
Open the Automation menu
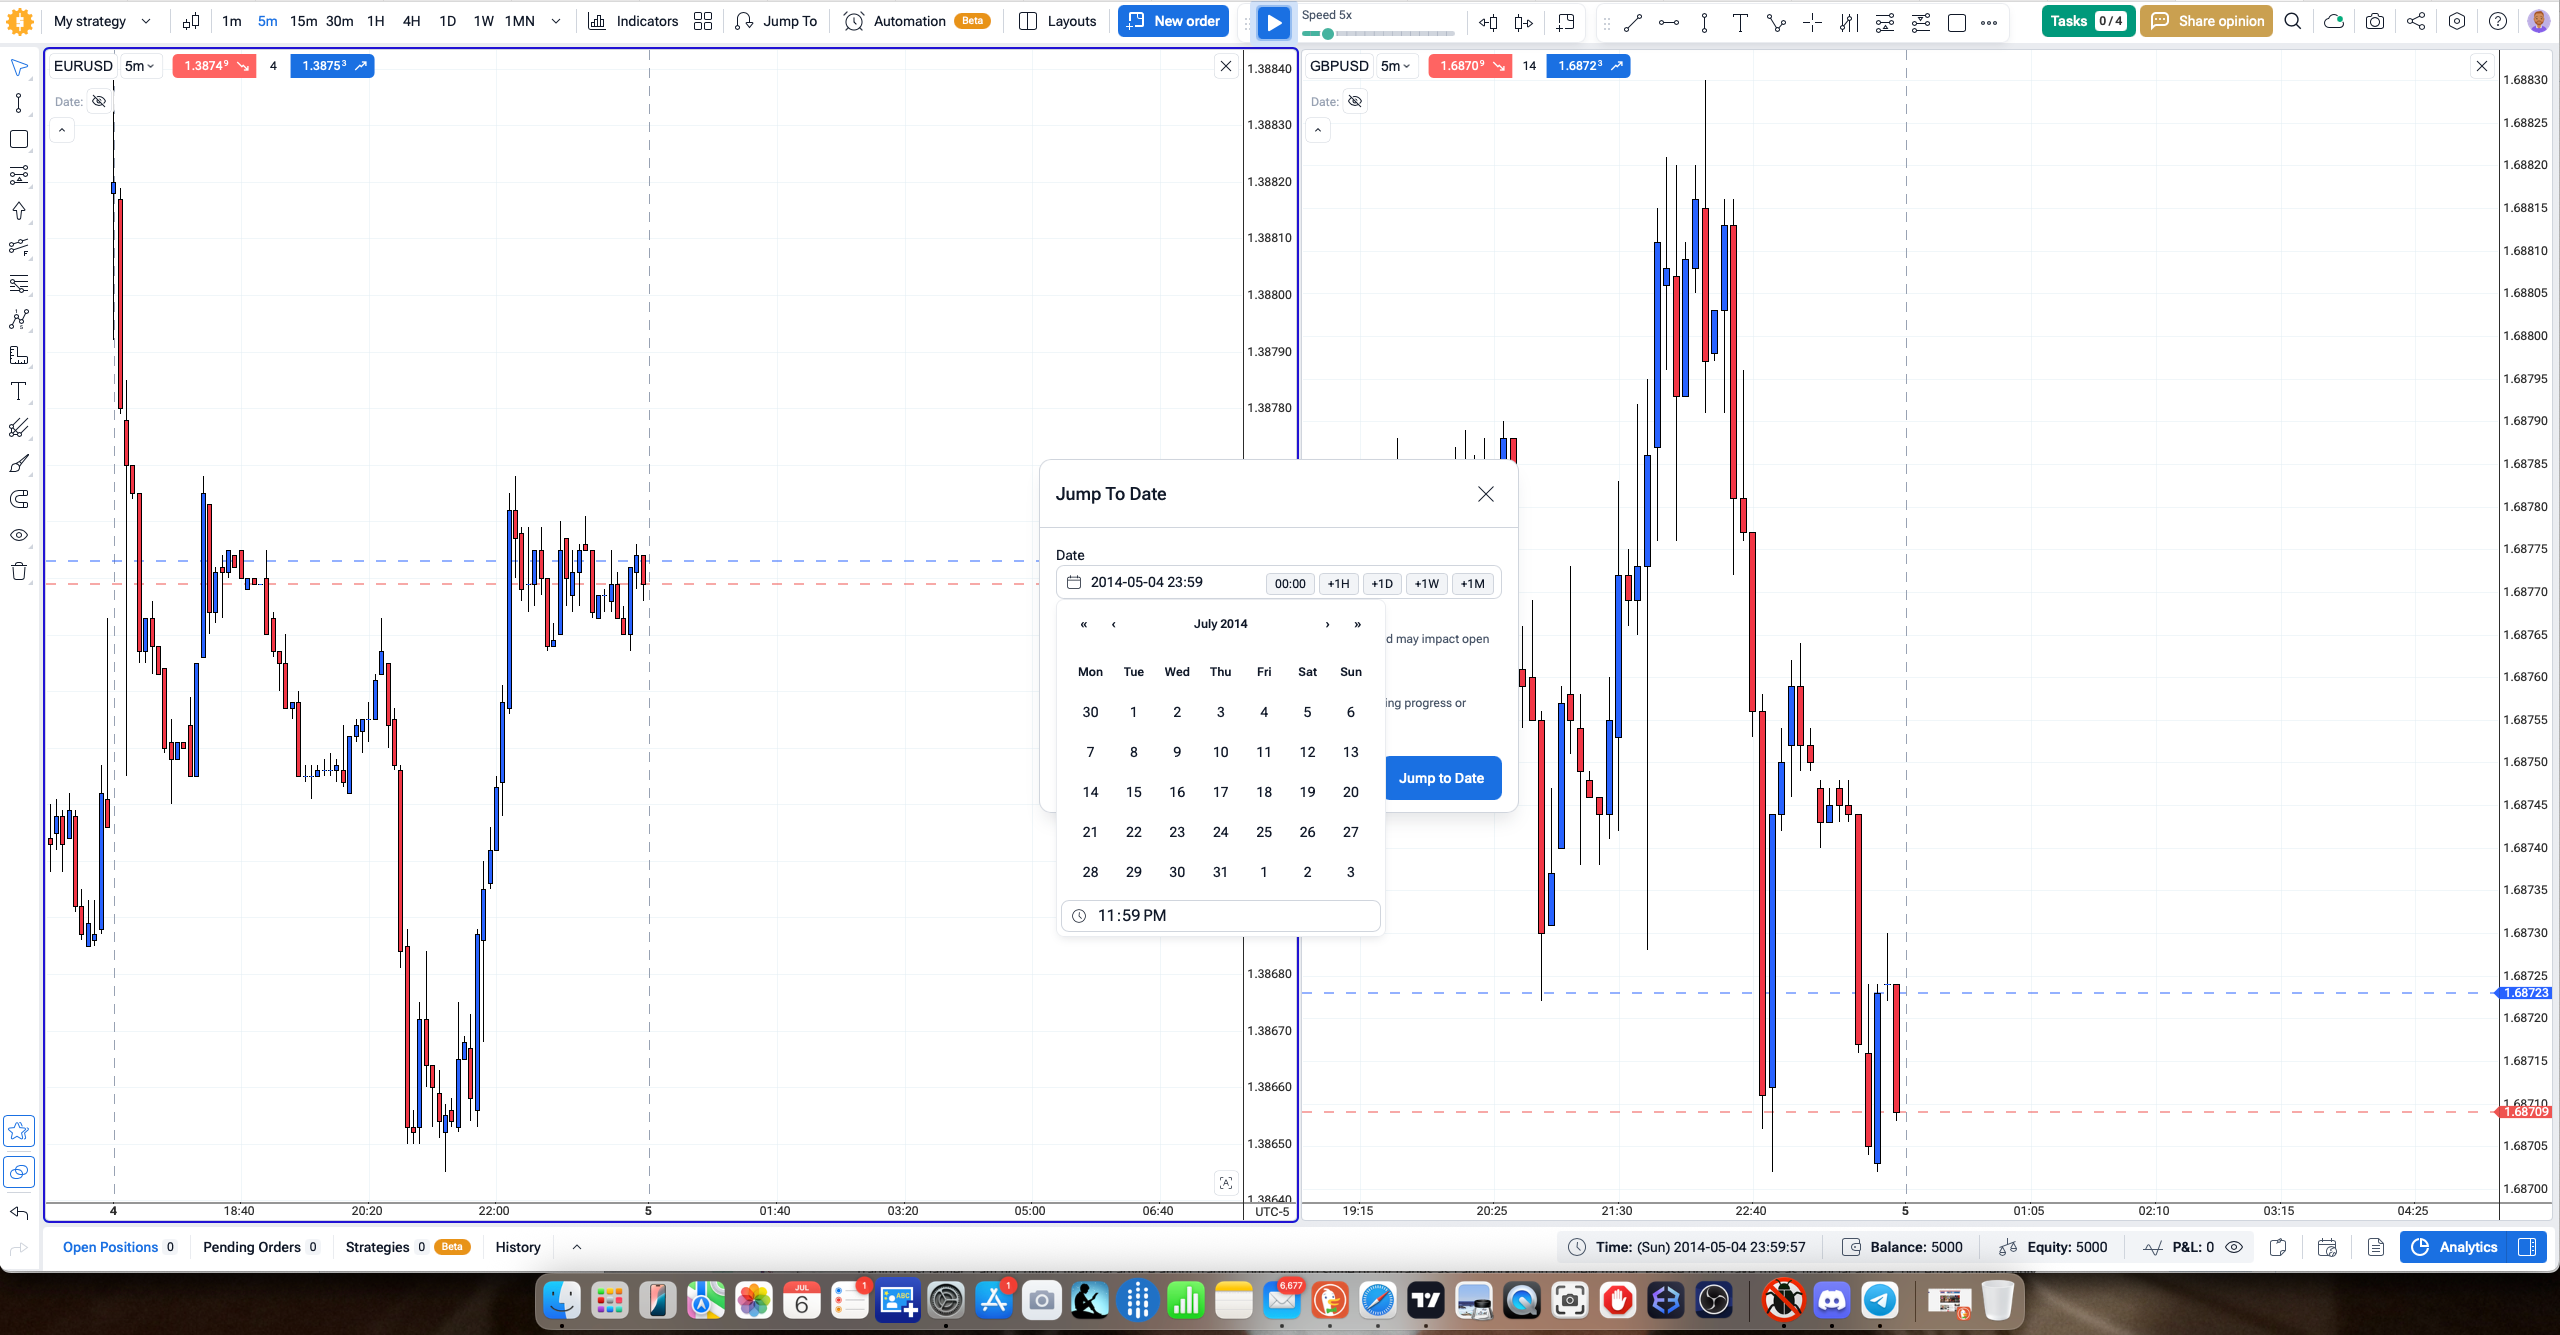(917, 21)
